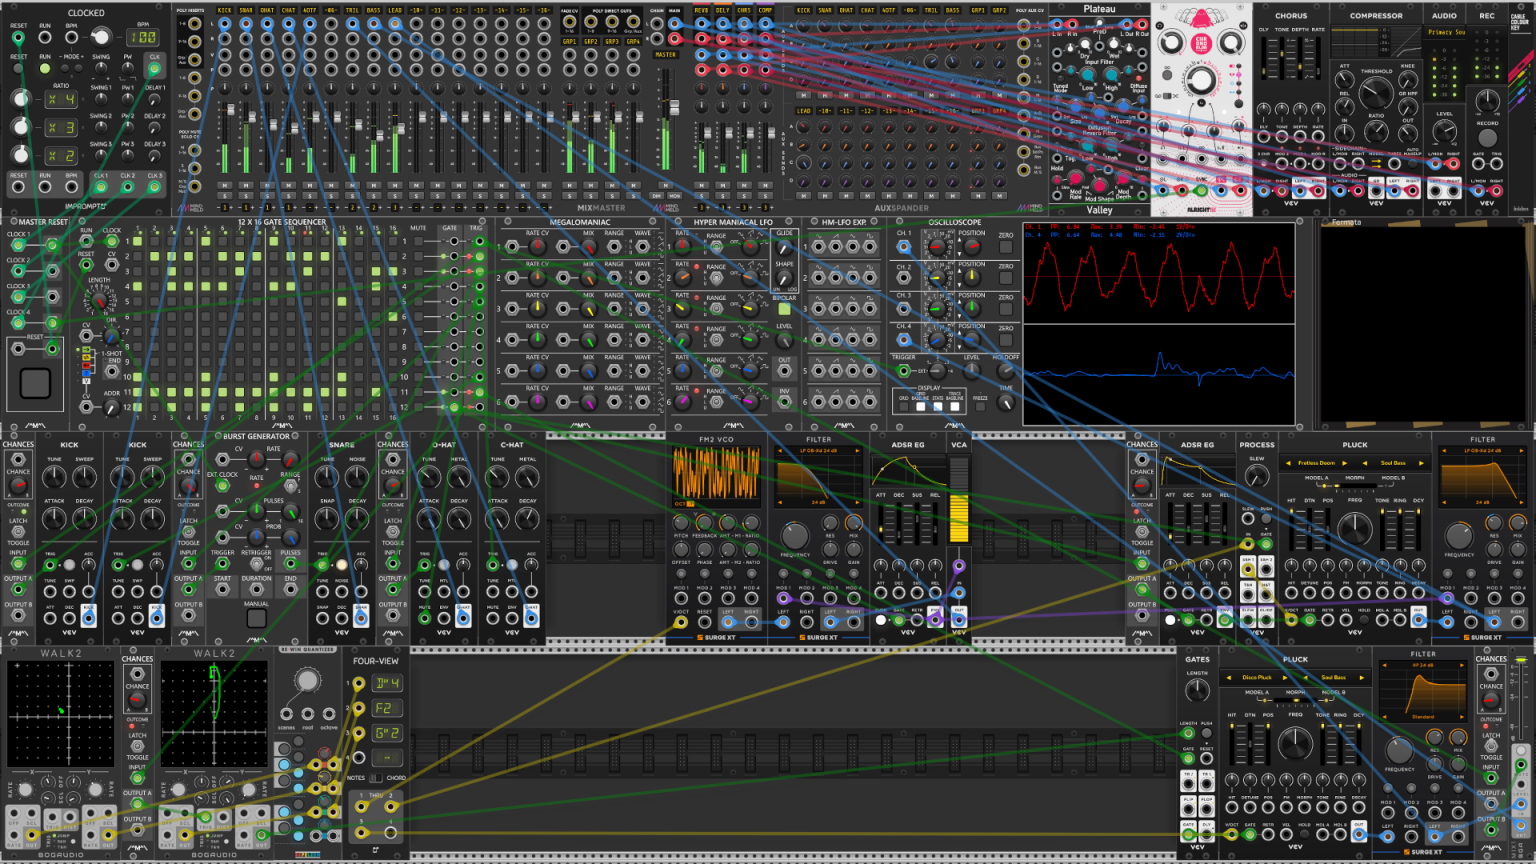Click the Clocked CLK 1 output jack
The width and height of the screenshot is (1536, 864).
pyautogui.click(x=101, y=186)
